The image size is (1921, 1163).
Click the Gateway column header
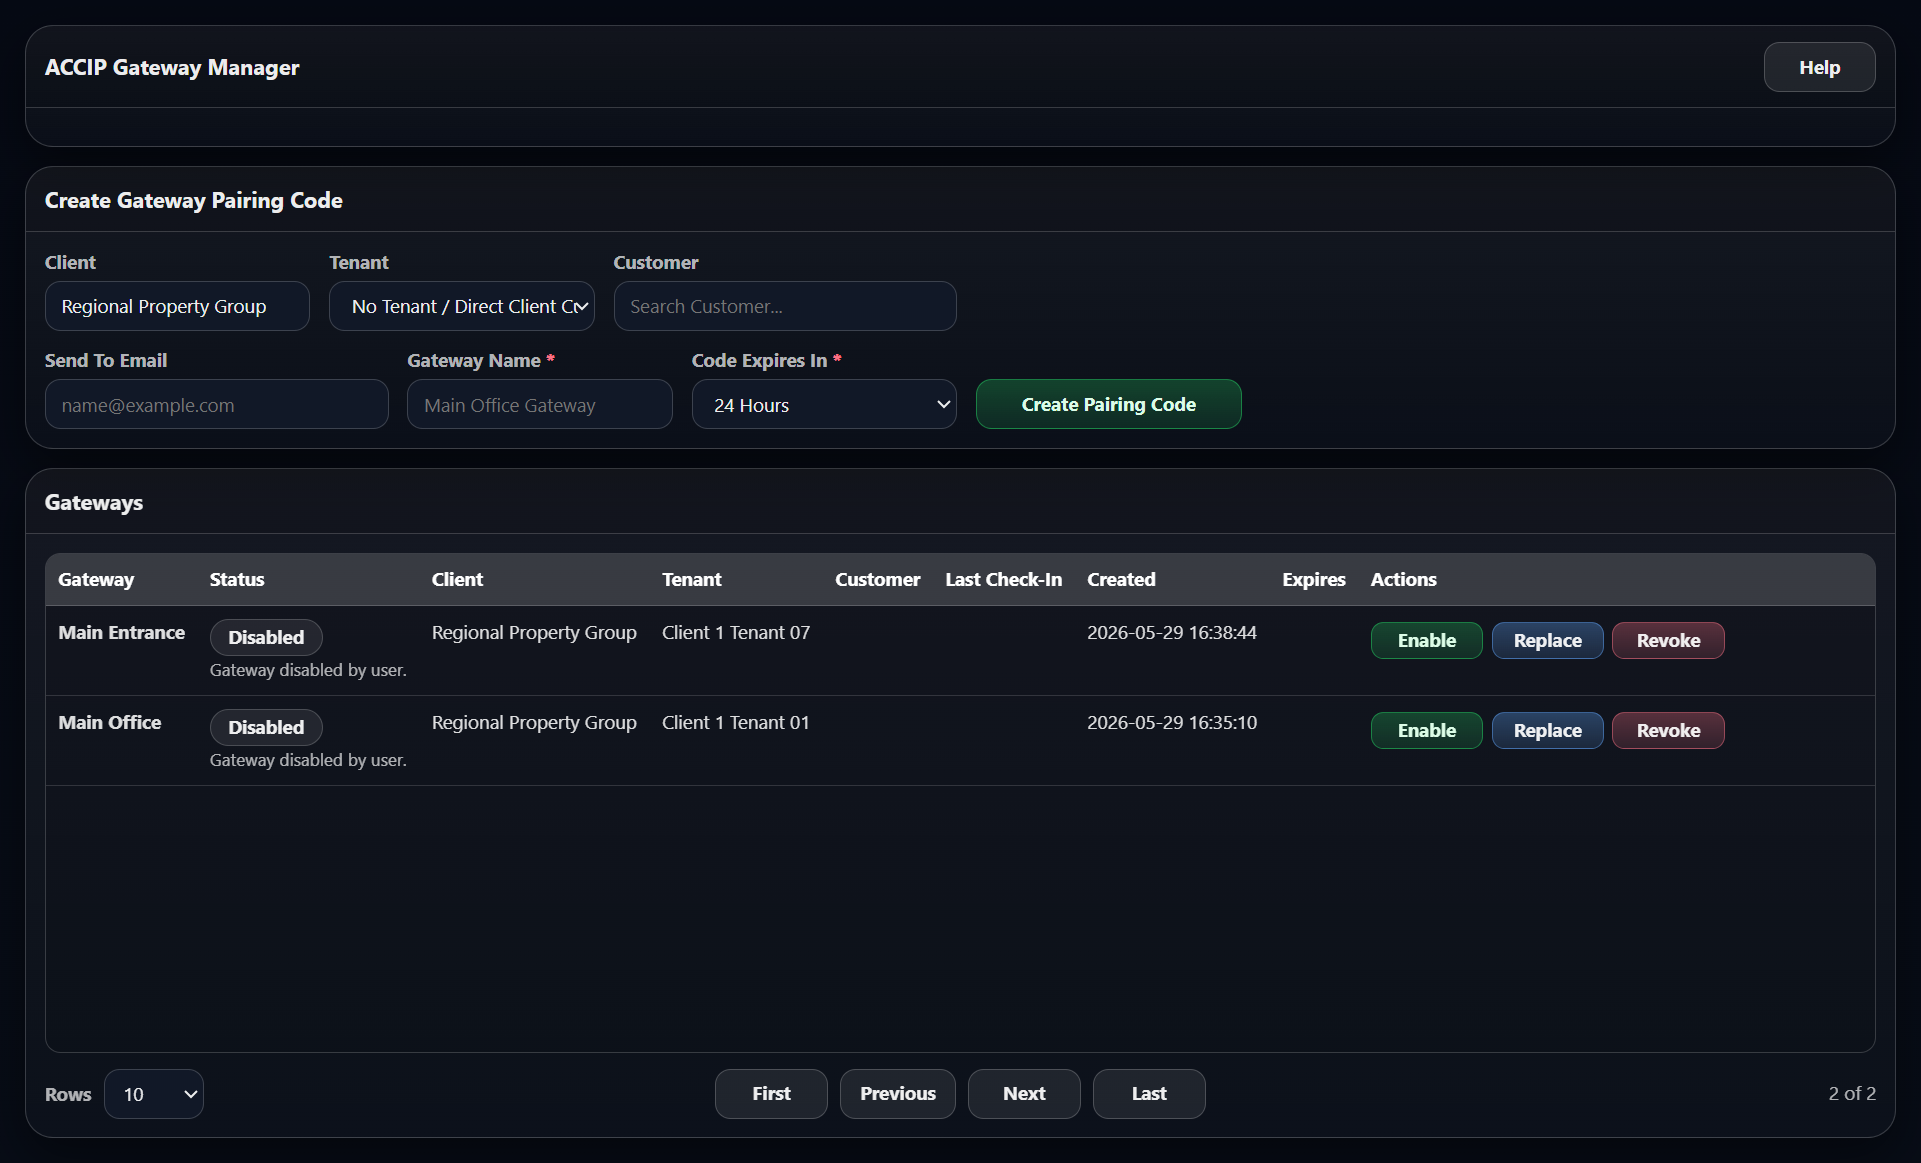tap(96, 579)
